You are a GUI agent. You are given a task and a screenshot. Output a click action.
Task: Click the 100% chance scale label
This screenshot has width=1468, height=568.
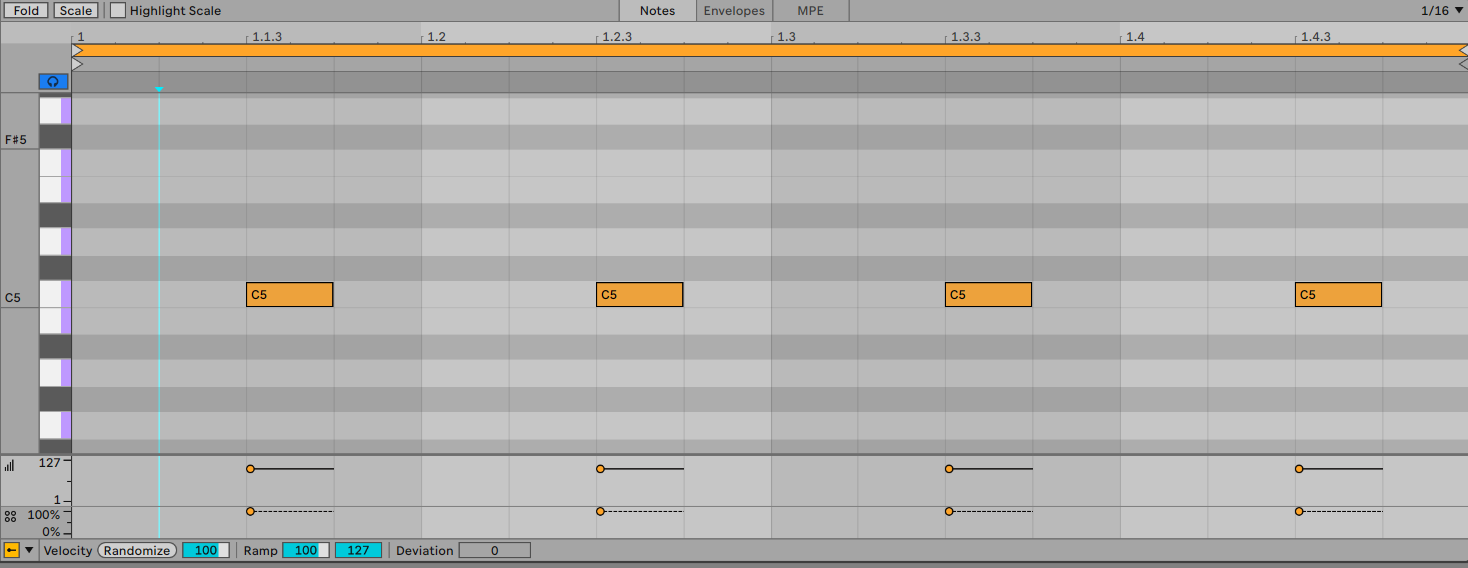click(44, 515)
